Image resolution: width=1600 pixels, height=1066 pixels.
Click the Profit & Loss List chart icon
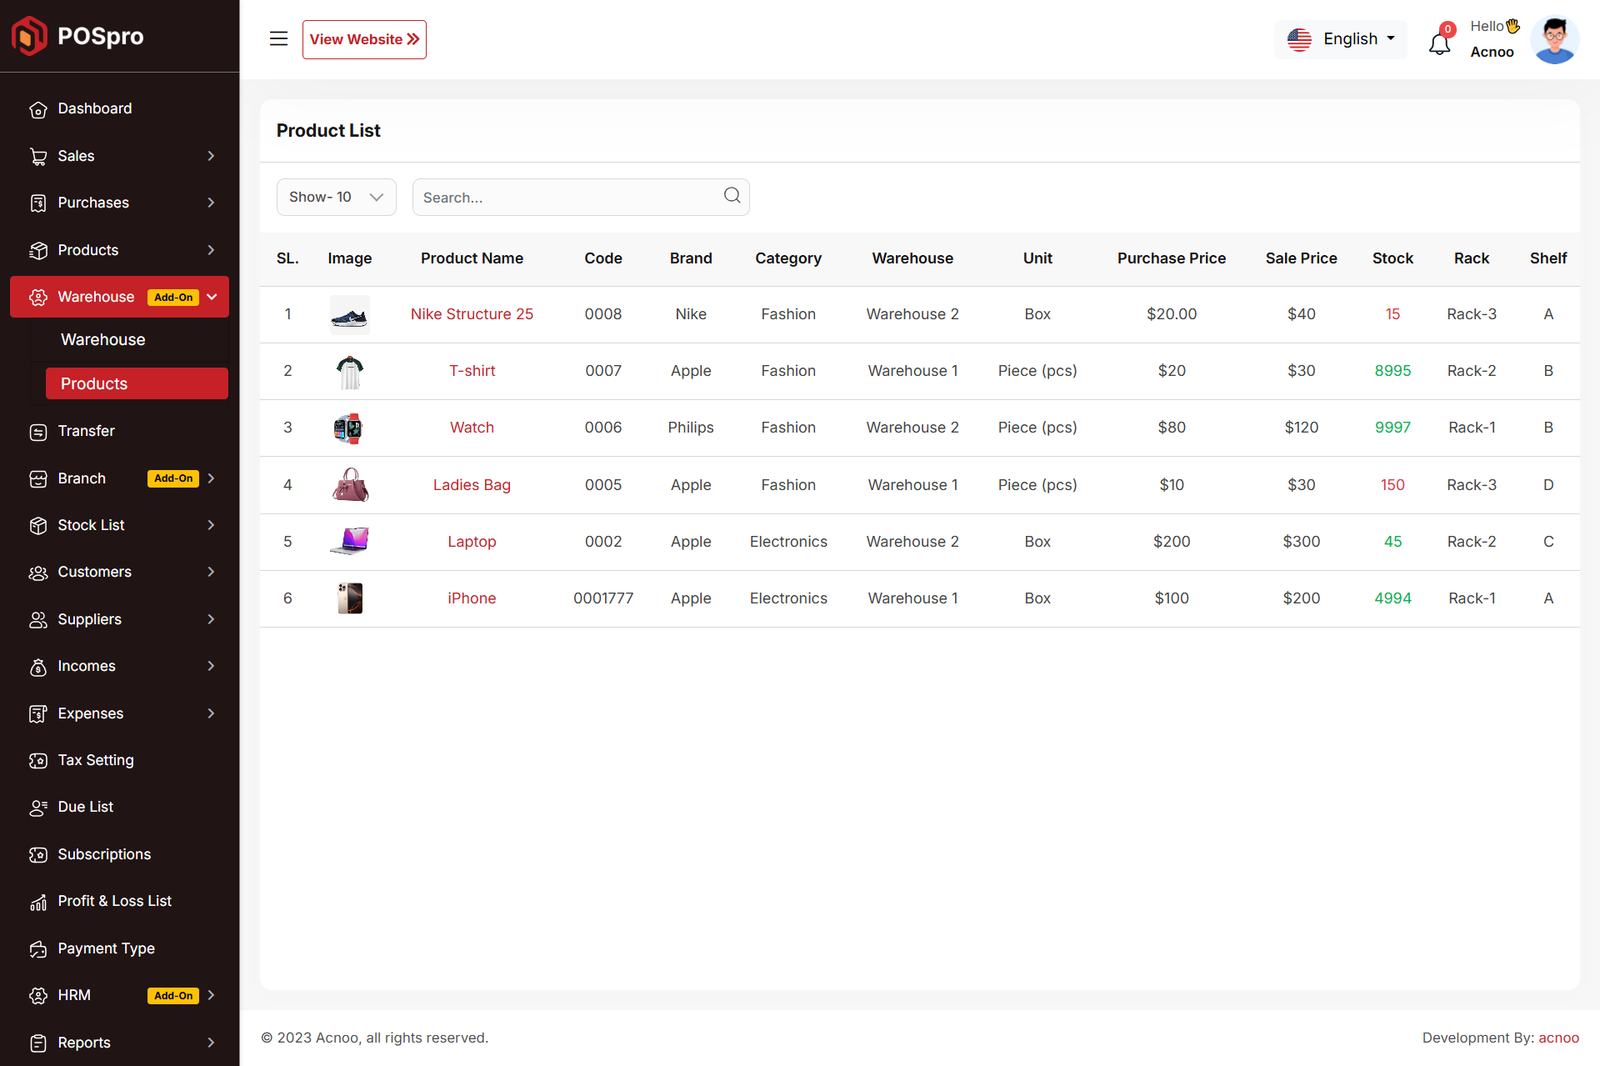point(38,902)
